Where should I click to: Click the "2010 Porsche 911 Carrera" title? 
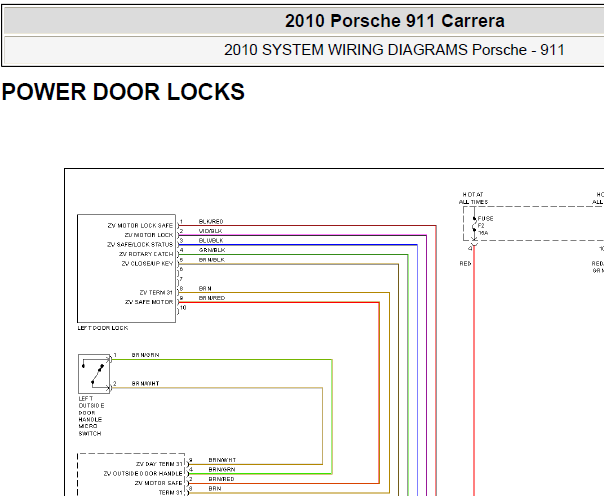click(x=394, y=21)
